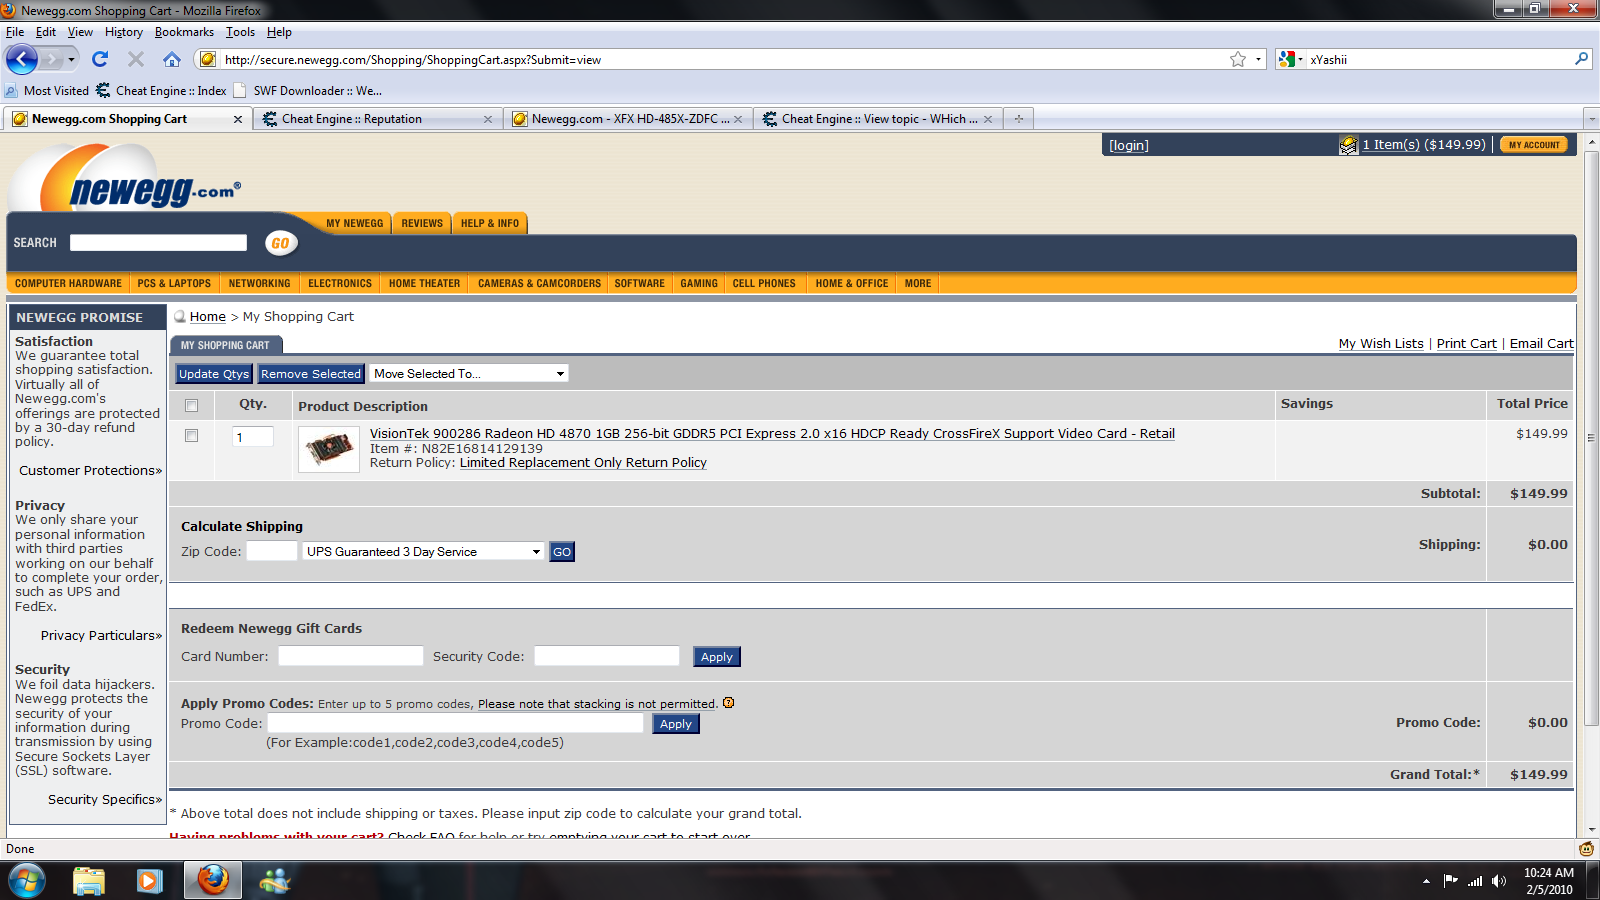Toggle the select-all checkbox in cart header
1600x900 pixels.
click(191, 406)
